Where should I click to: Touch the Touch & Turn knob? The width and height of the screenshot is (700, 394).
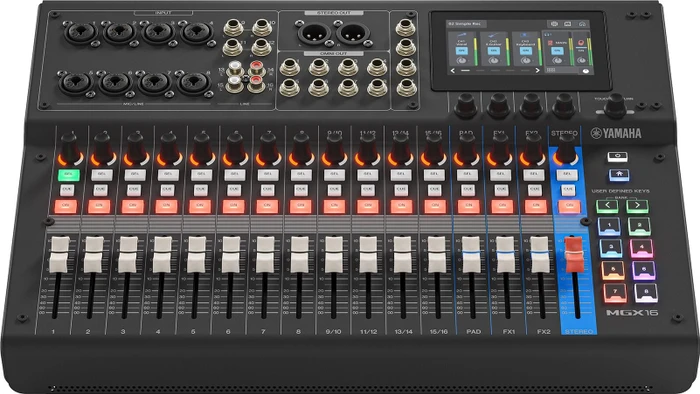[x=616, y=105]
